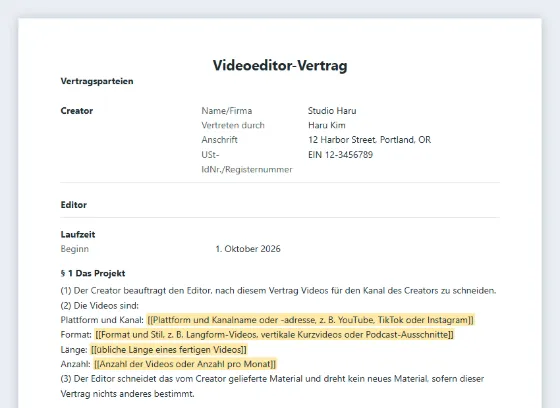Select the EIN 12-3456789 value
Screen dimensions: 560x408
click(x=340, y=155)
